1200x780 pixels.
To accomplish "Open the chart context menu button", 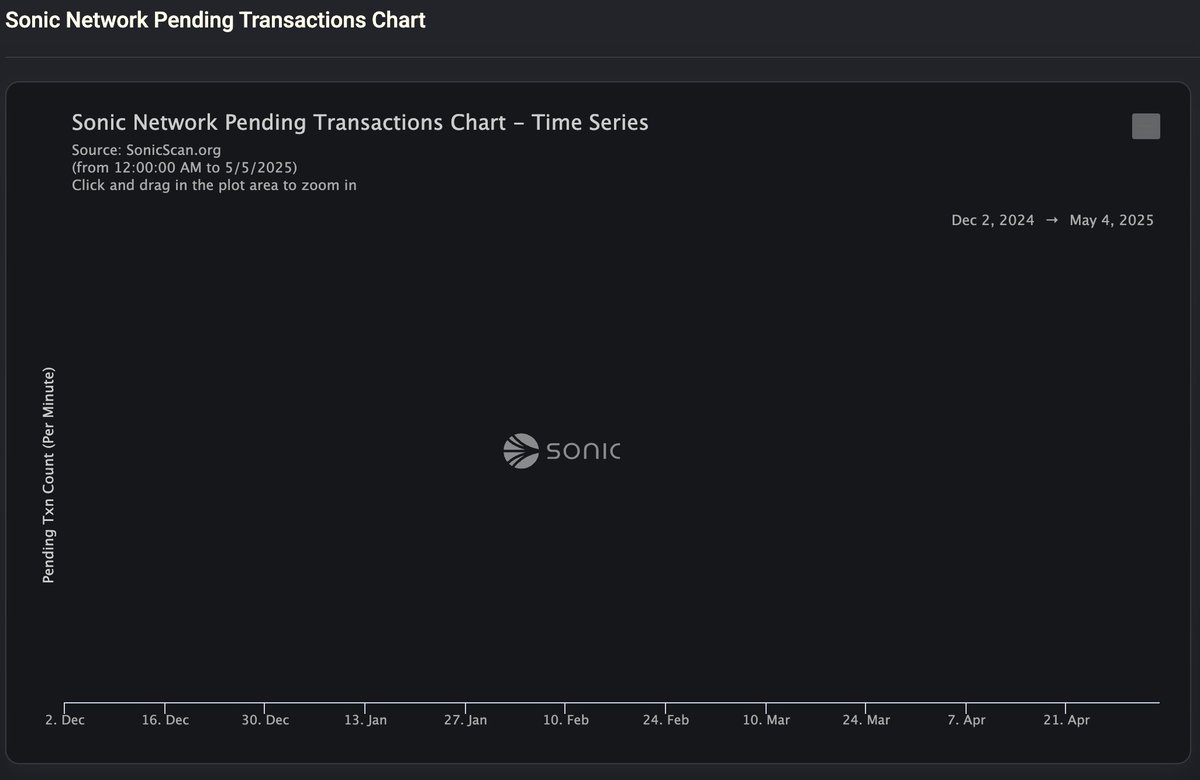I will 1146,126.
